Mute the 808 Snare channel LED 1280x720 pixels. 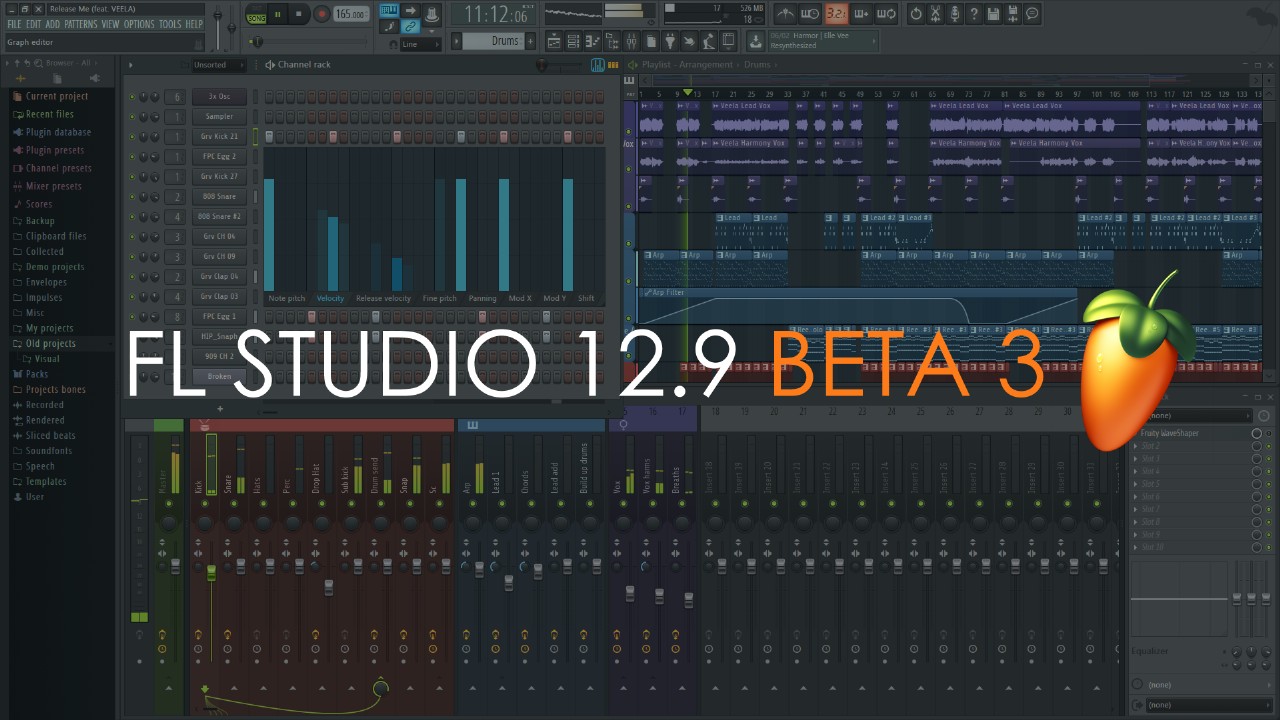point(131,197)
